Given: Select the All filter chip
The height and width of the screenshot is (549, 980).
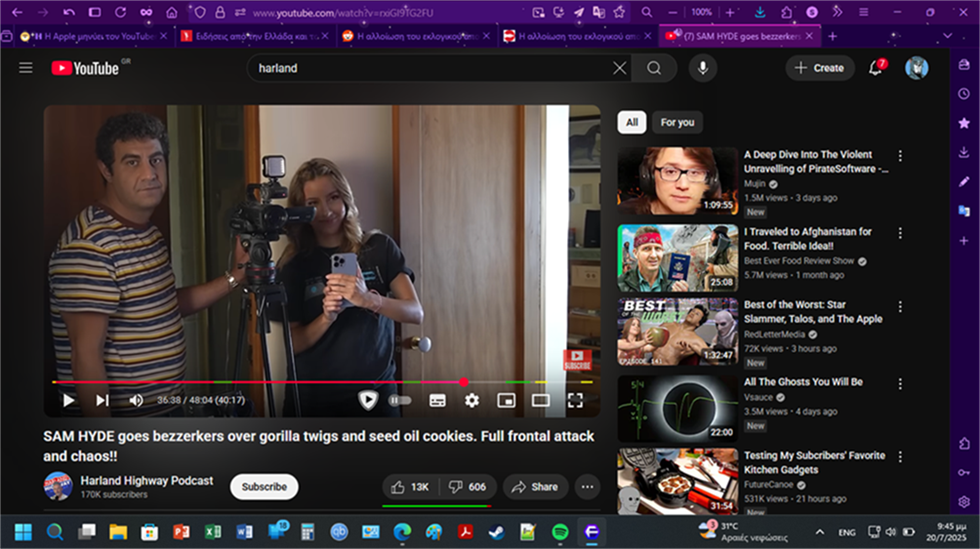Looking at the screenshot, I should tap(632, 122).
